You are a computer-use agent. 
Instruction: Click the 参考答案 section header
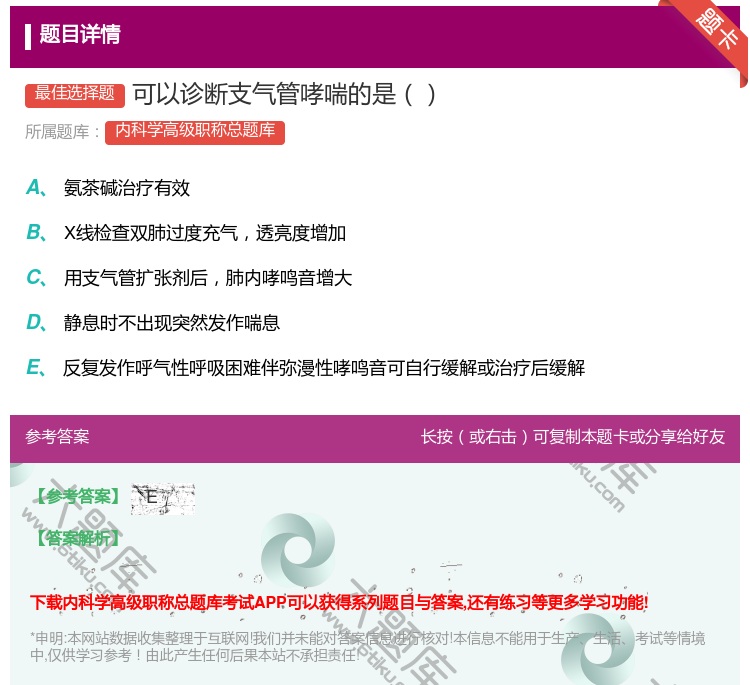[57, 437]
